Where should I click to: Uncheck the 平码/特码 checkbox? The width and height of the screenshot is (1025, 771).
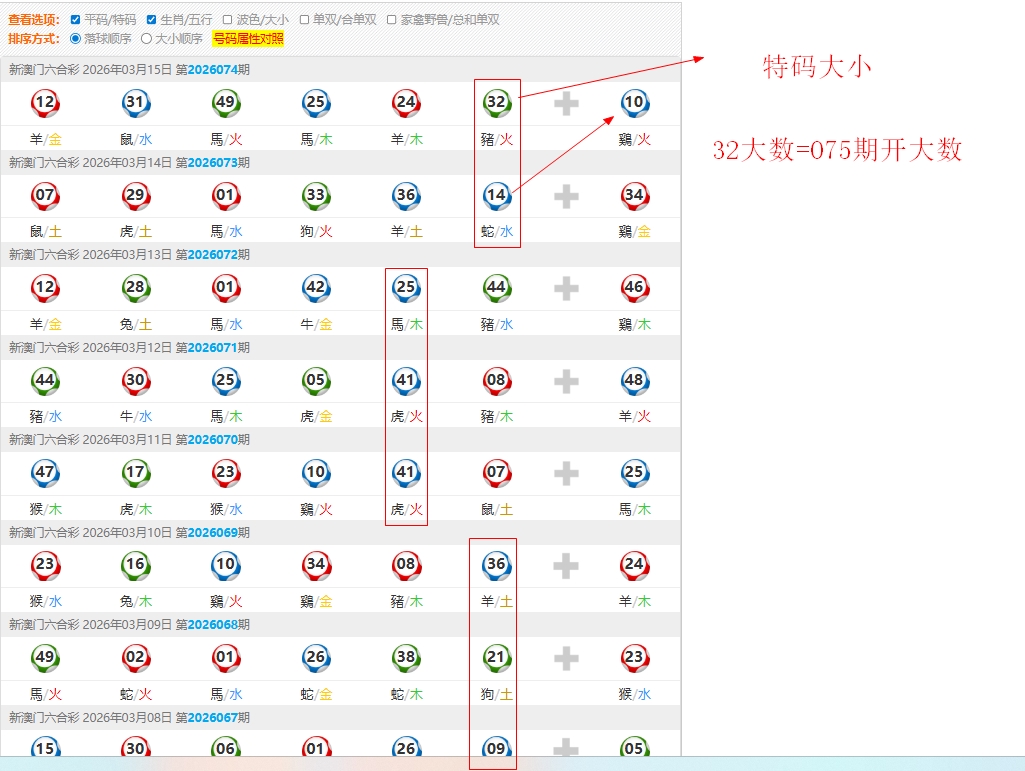[x=76, y=19]
